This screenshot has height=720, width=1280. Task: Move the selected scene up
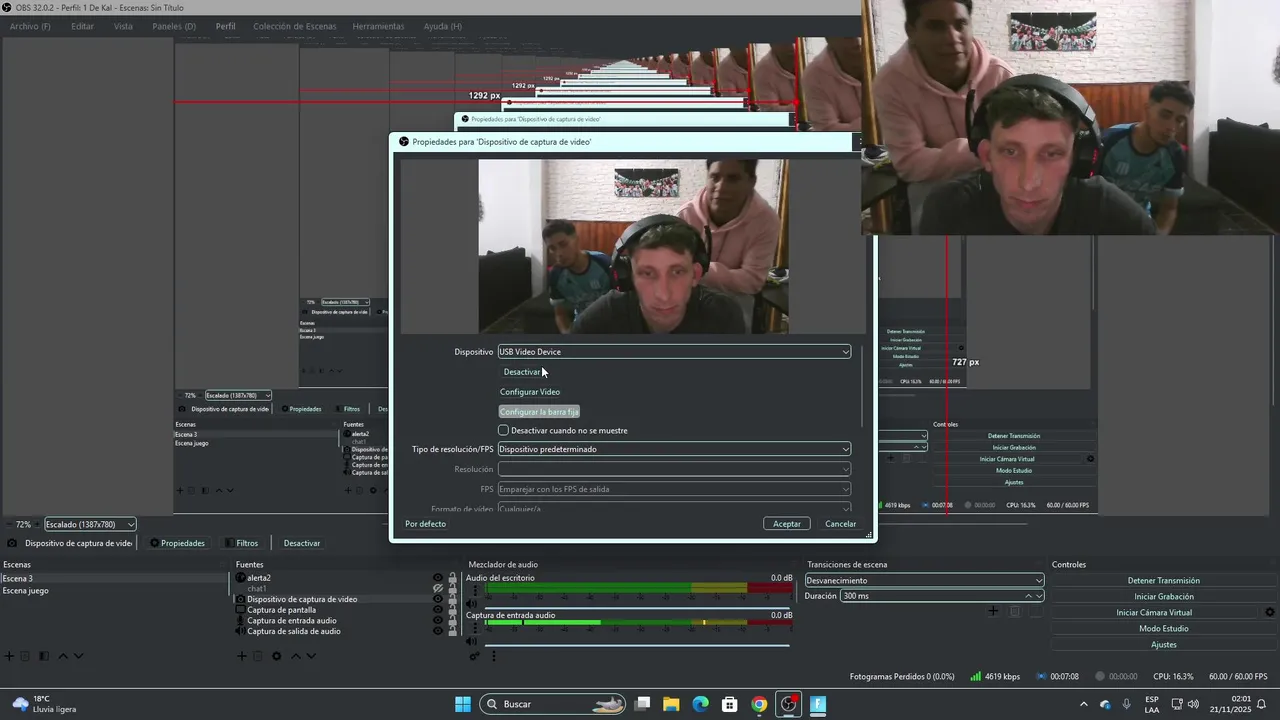62,656
